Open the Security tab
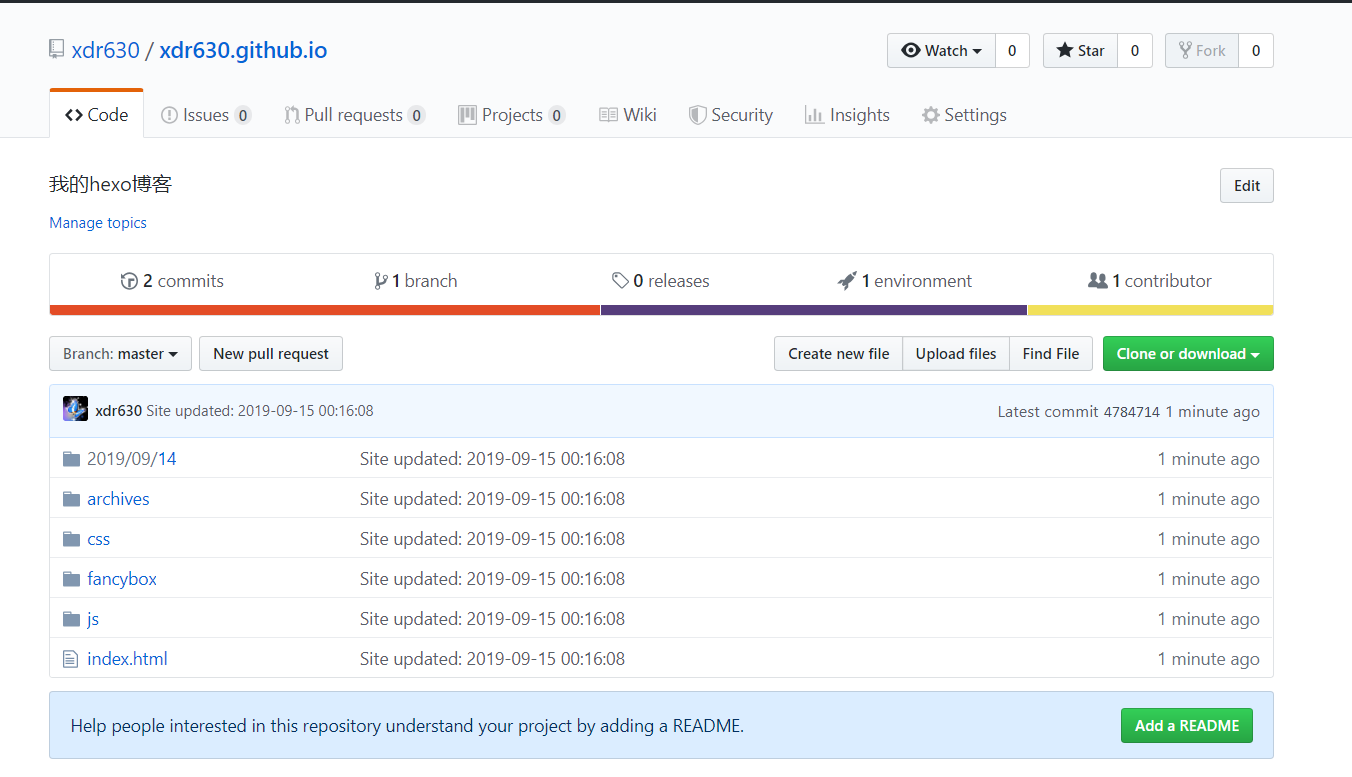 pos(730,115)
